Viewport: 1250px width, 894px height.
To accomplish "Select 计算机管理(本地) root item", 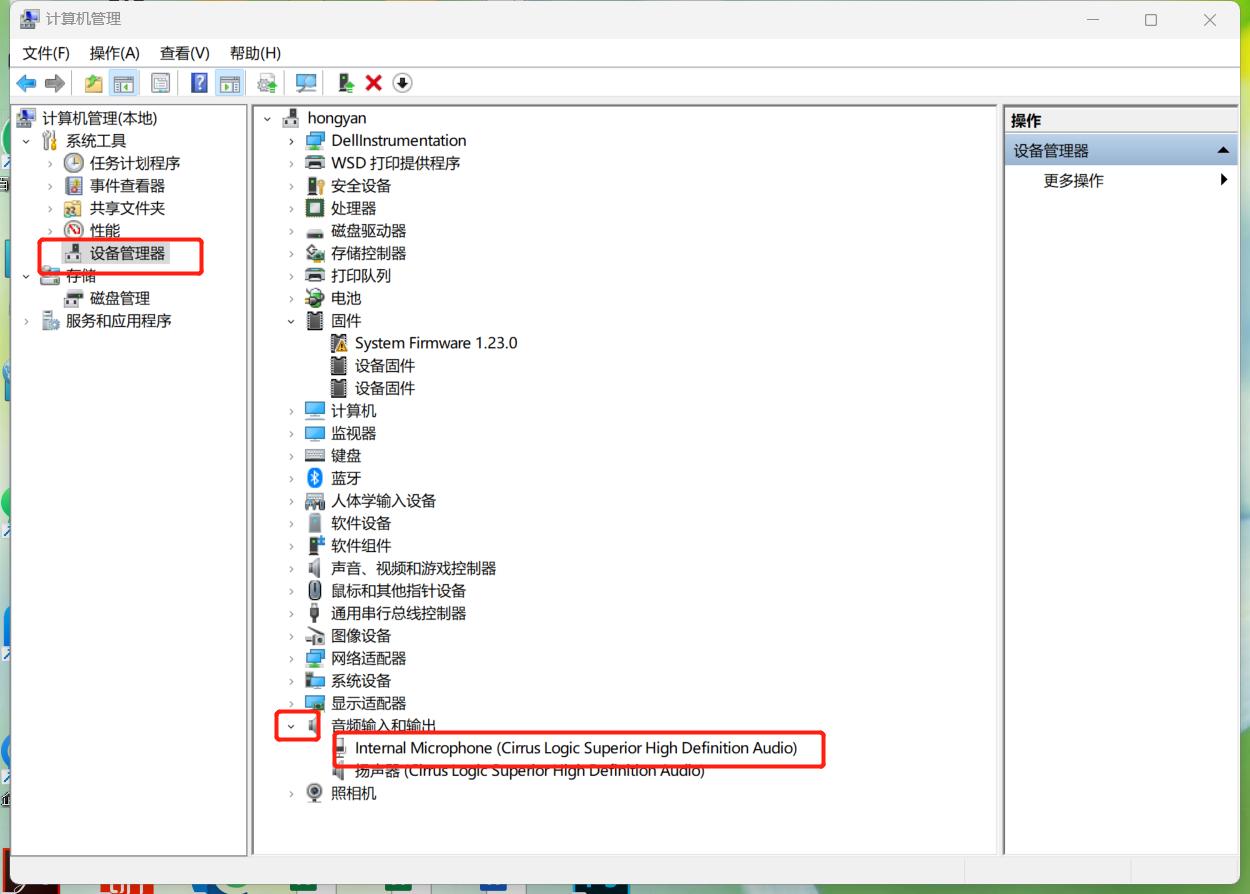I will tap(99, 118).
